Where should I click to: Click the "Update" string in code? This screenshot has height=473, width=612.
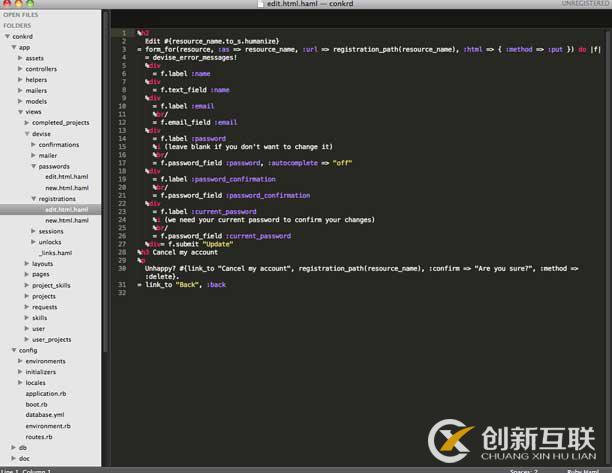click(x=218, y=244)
